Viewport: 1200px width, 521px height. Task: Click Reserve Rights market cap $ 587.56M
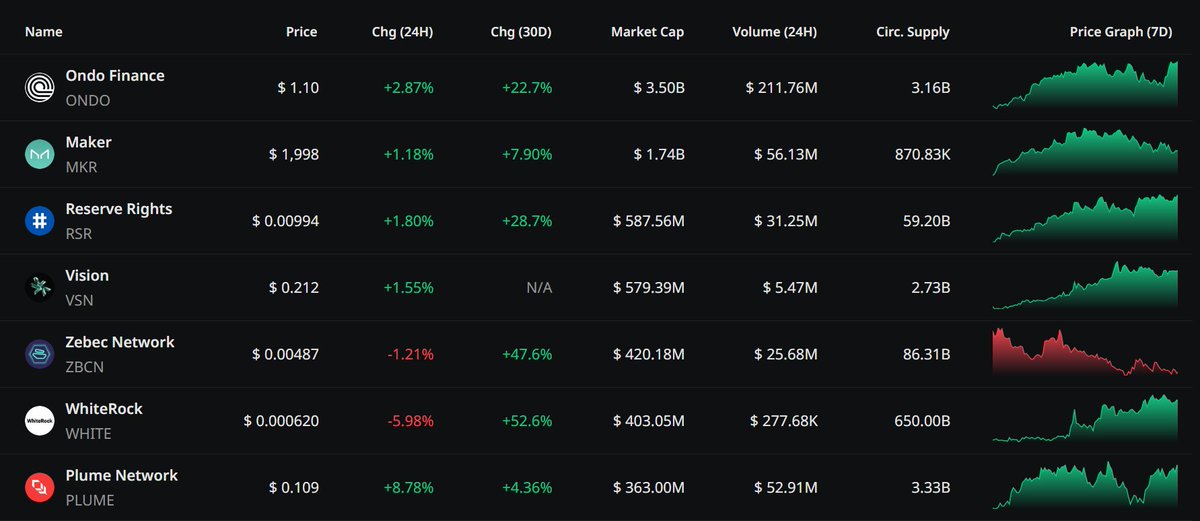[x=649, y=221]
